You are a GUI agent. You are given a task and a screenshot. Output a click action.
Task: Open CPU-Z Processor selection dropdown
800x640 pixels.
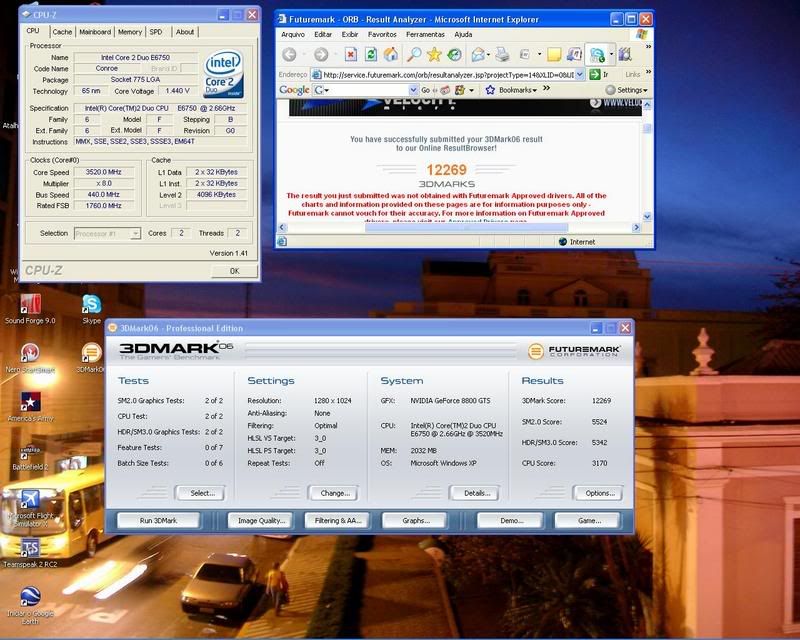pyautogui.click(x=135, y=234)
